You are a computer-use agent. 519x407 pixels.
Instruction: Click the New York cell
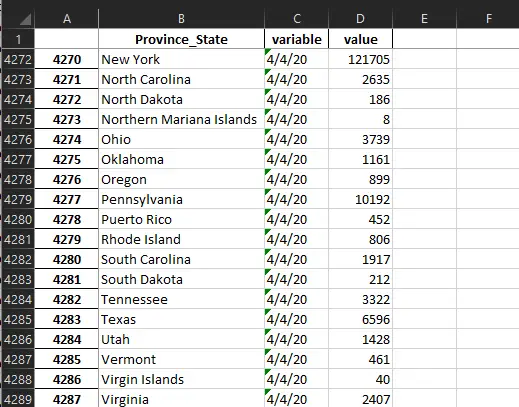181,59
